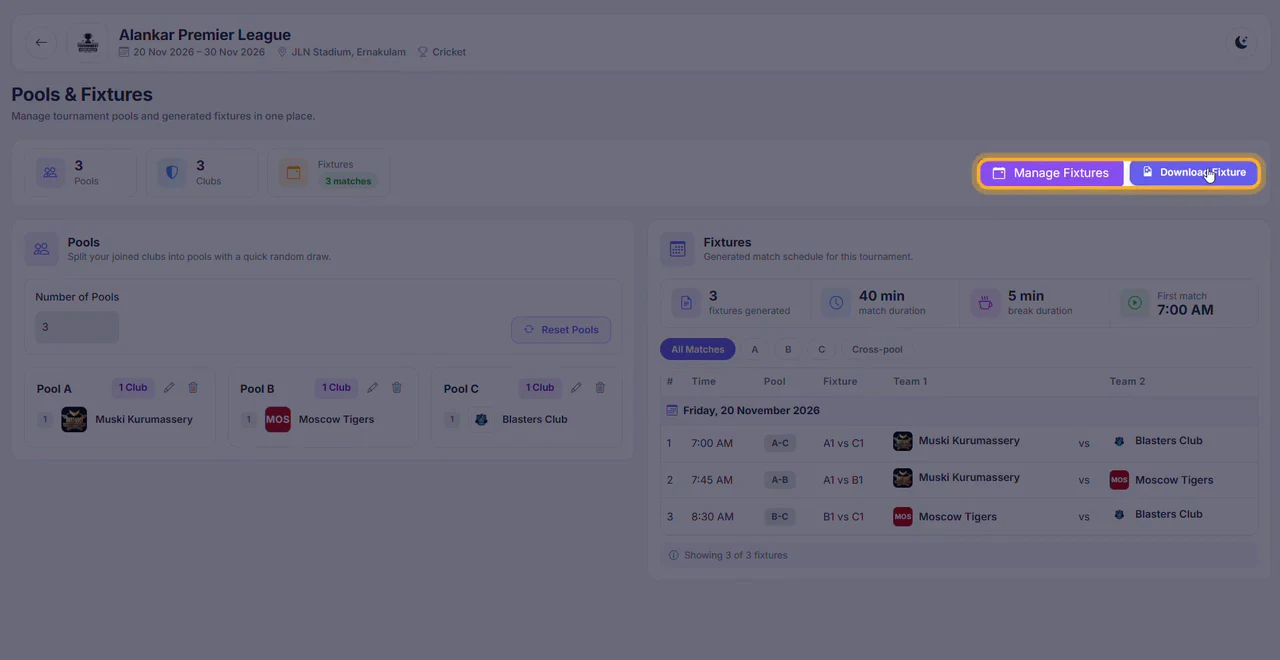The width and height of the screenshot is (1280, 660).
Task: Edit Pool B with the pencil icon
Action: [372, 388]
